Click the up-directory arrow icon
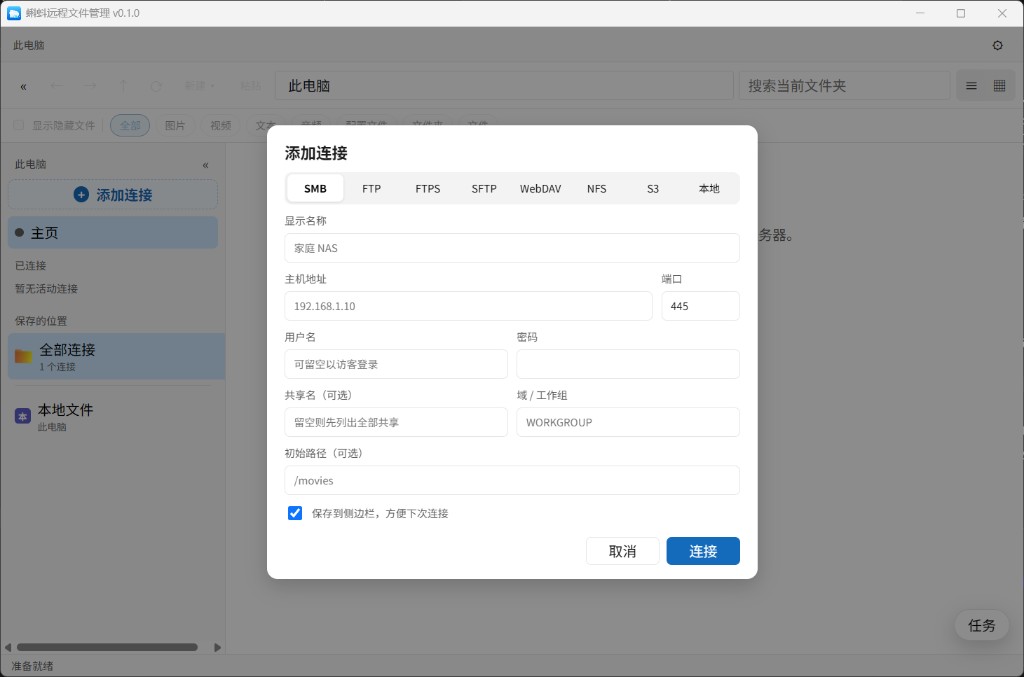The width and height of the screenshot is (1024, 677). (x=123, y=86)
